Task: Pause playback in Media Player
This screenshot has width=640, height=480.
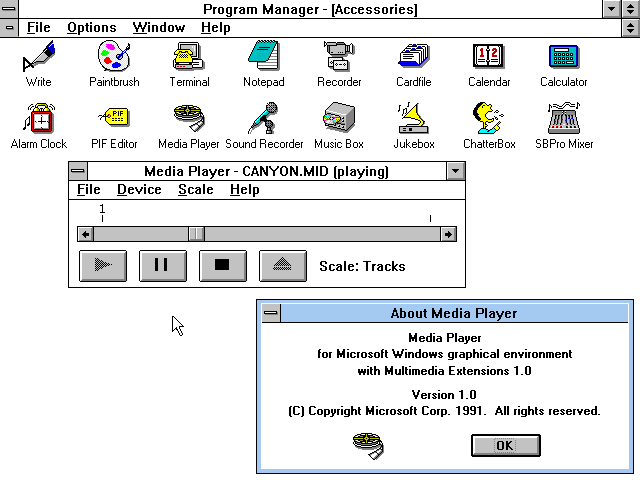Action: click(x=163, y=266)
